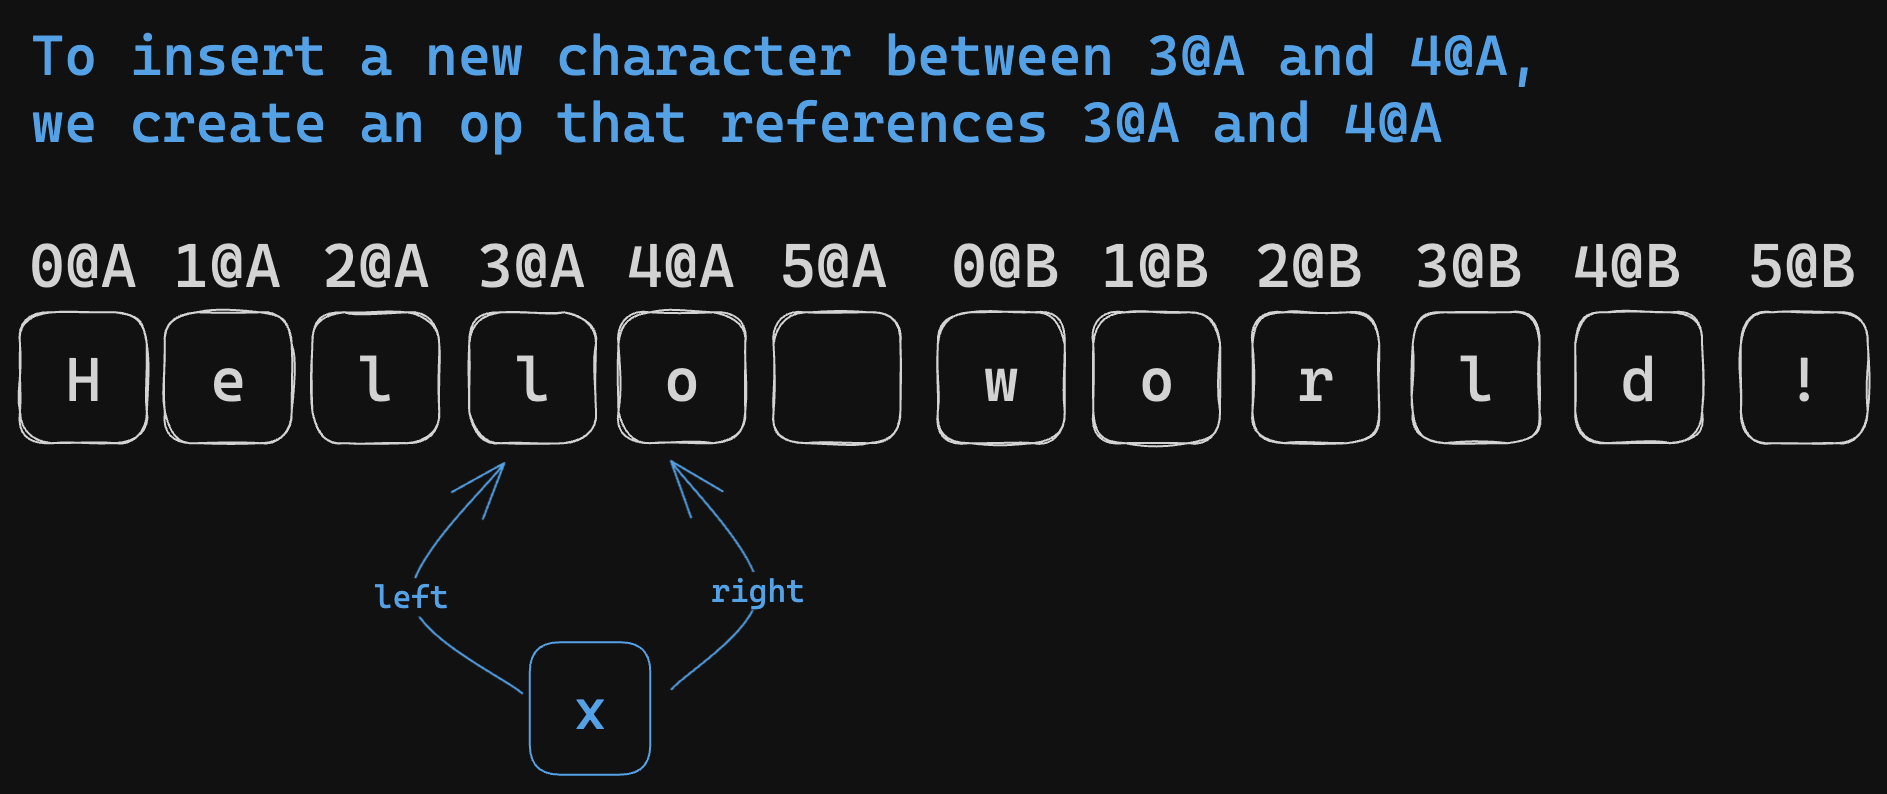Click the character box under 2@A
Screen dimensions: 1887x794
click(375, 378)
